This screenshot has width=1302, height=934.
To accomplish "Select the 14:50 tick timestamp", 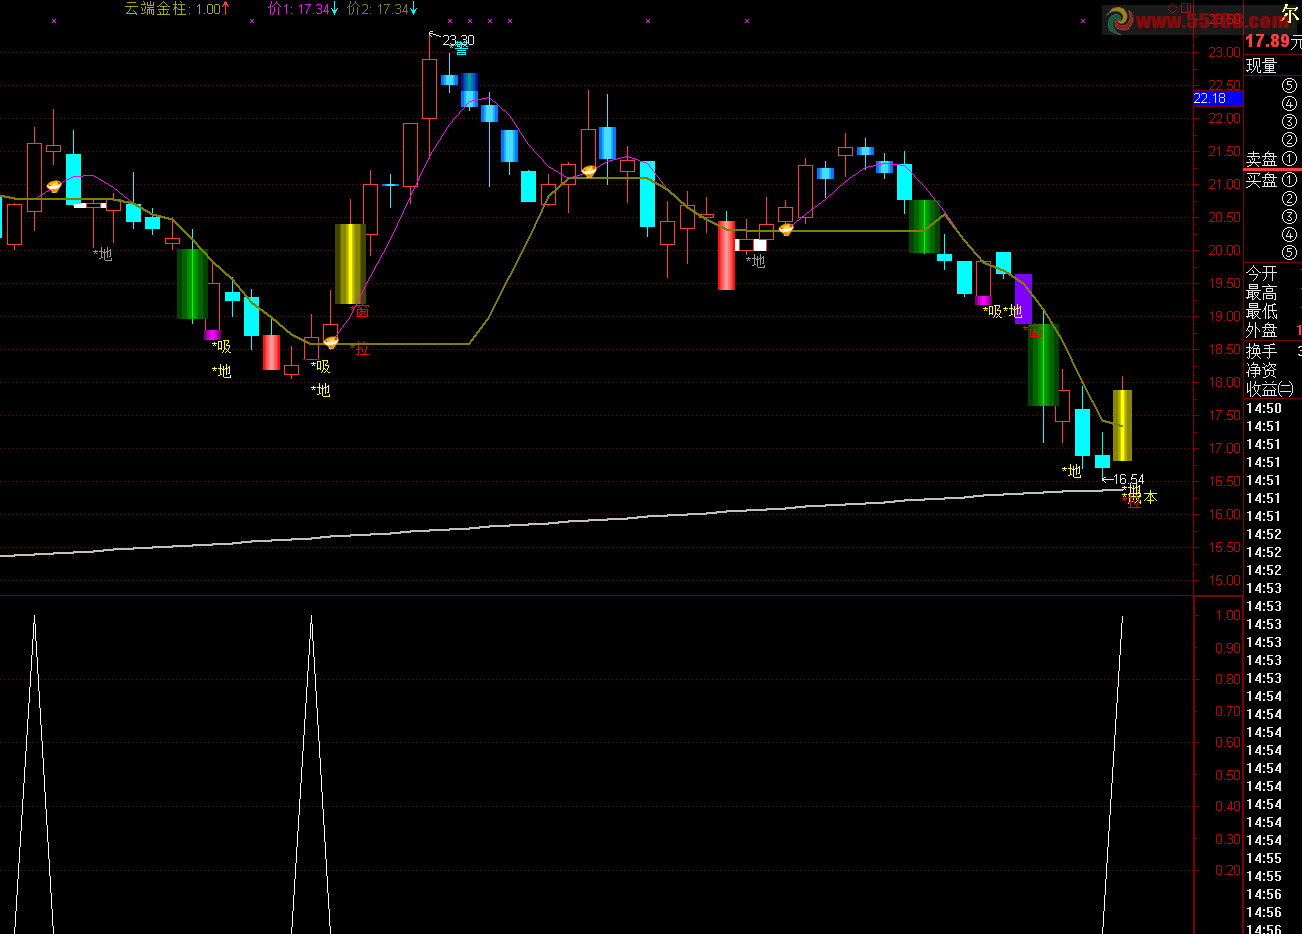I will click(1263, 408).
